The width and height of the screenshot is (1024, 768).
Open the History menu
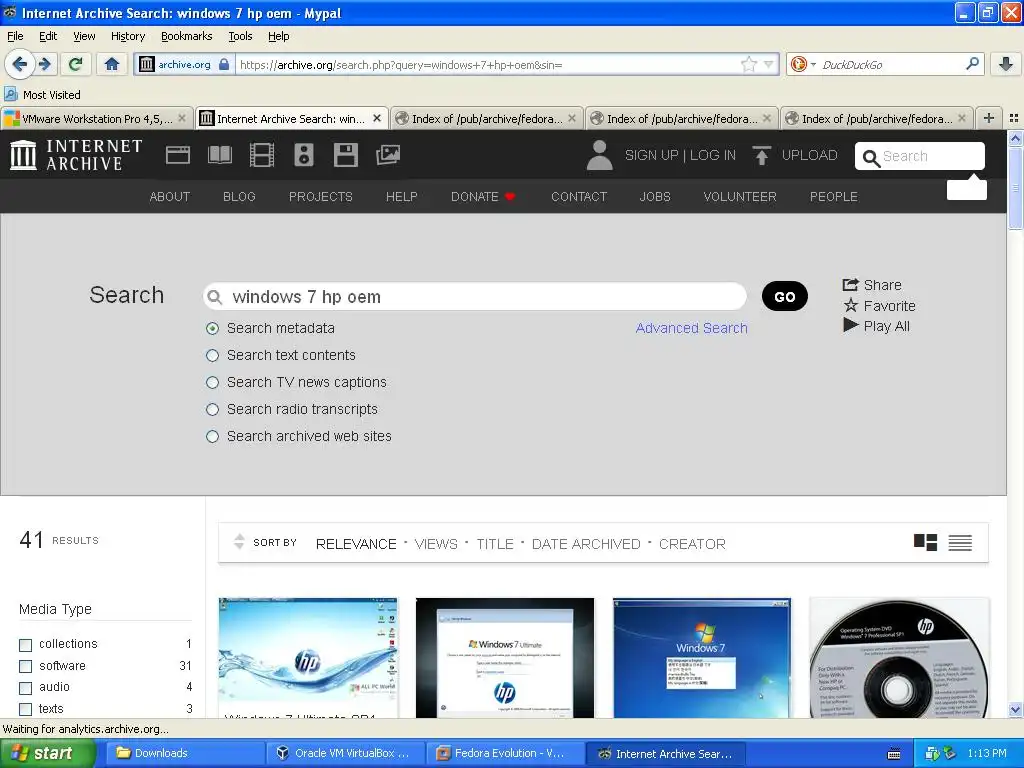127,36
